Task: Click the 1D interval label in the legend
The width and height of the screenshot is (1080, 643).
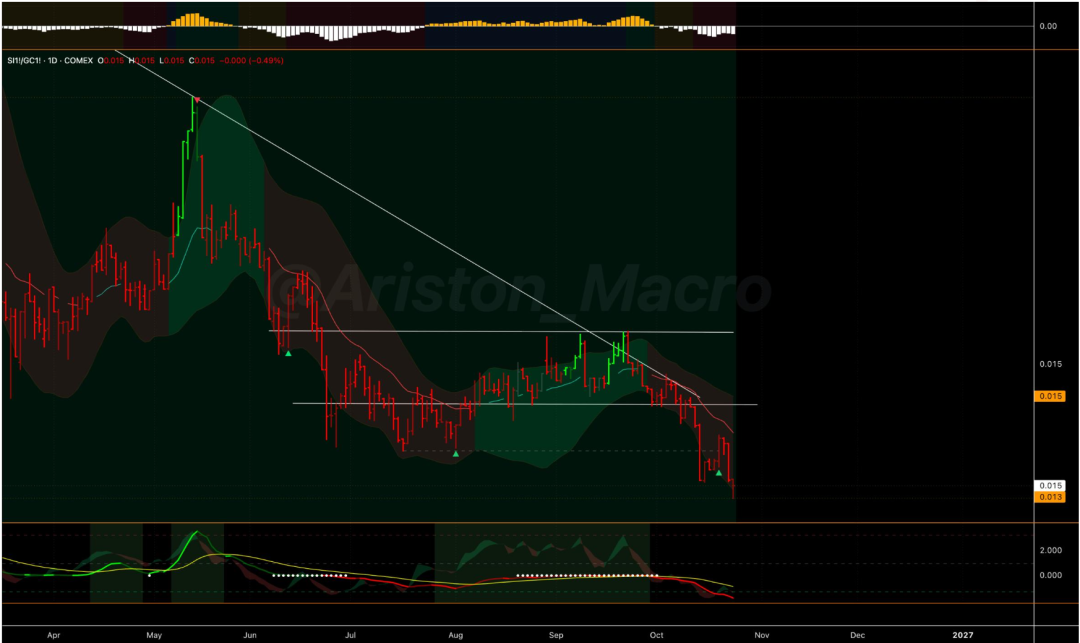Action: (x=53, y=61)
